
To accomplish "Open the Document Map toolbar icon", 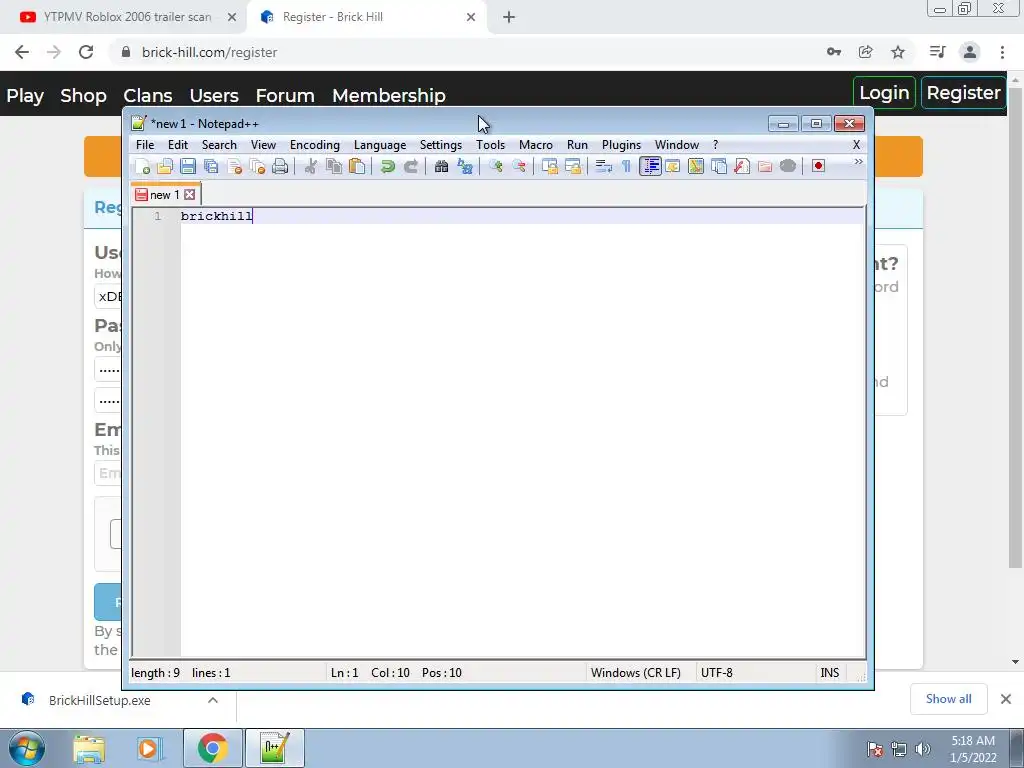I will tap(696, 166).
